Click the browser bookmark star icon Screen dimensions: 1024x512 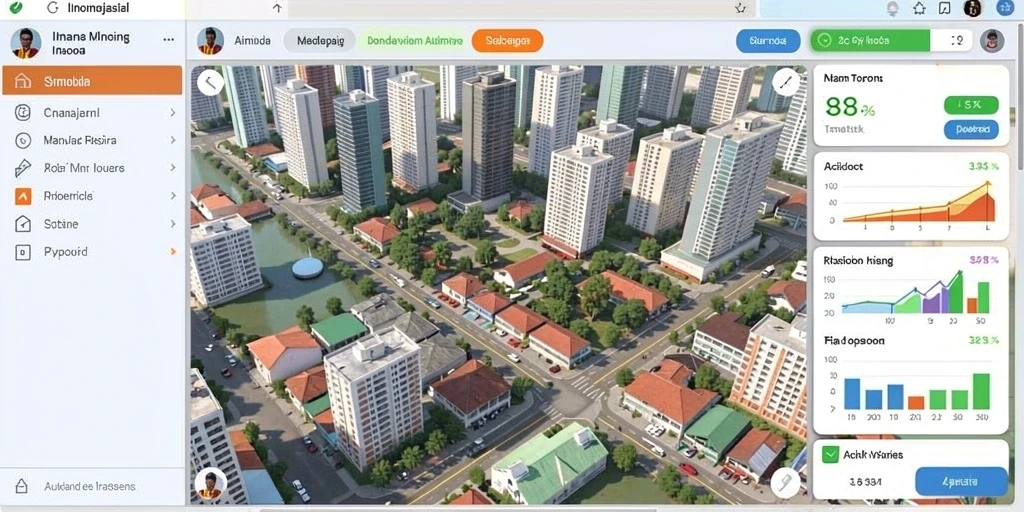[740, 8]
